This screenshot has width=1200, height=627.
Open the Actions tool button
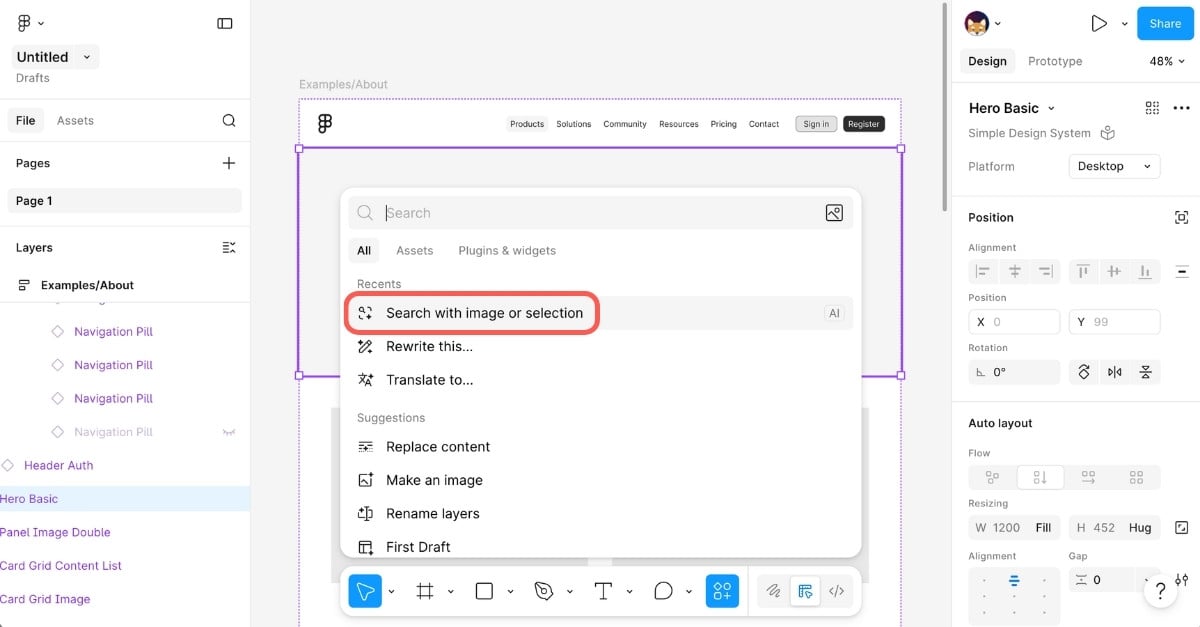click(x=722, y=591)
